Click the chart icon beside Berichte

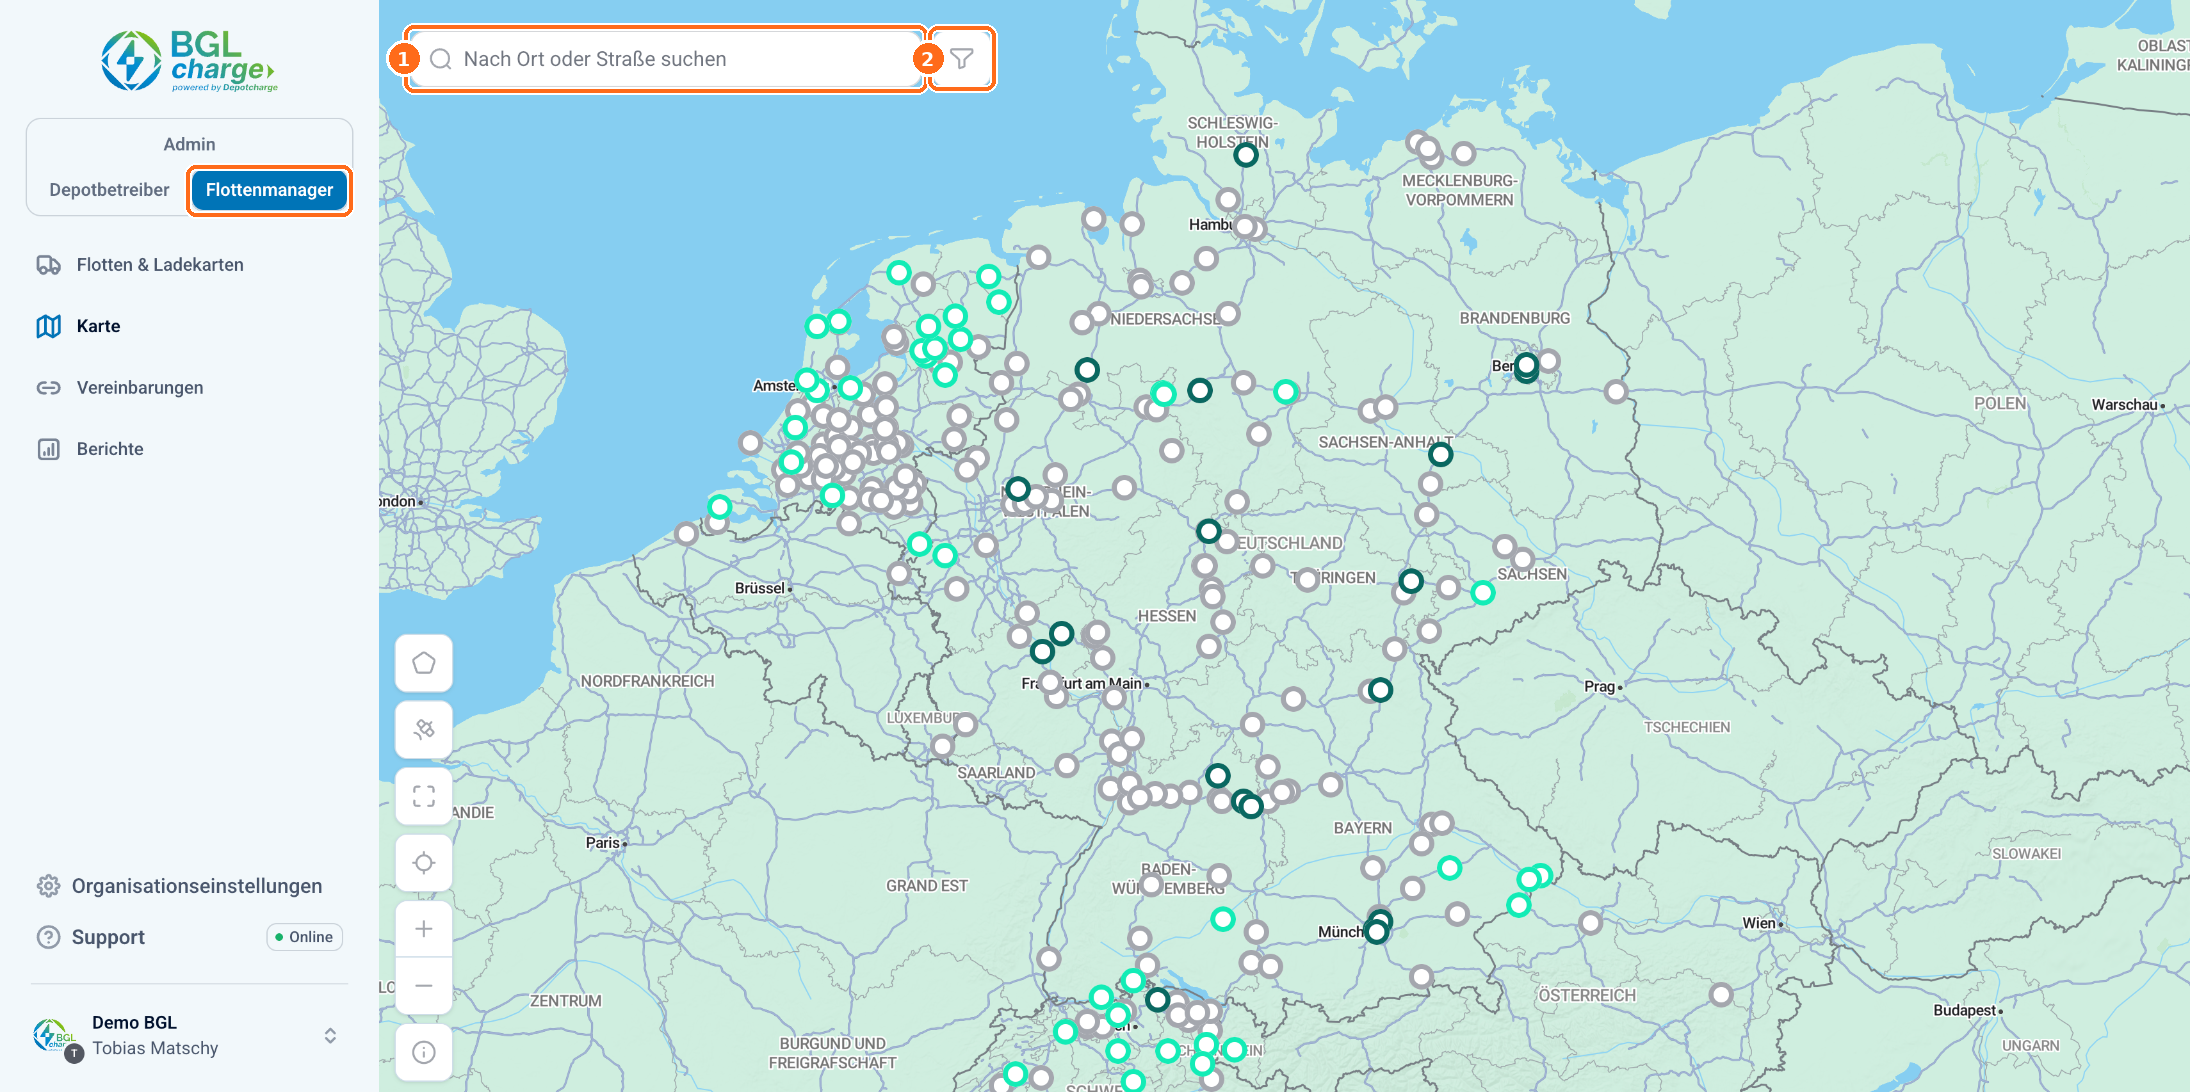[48, 449]
